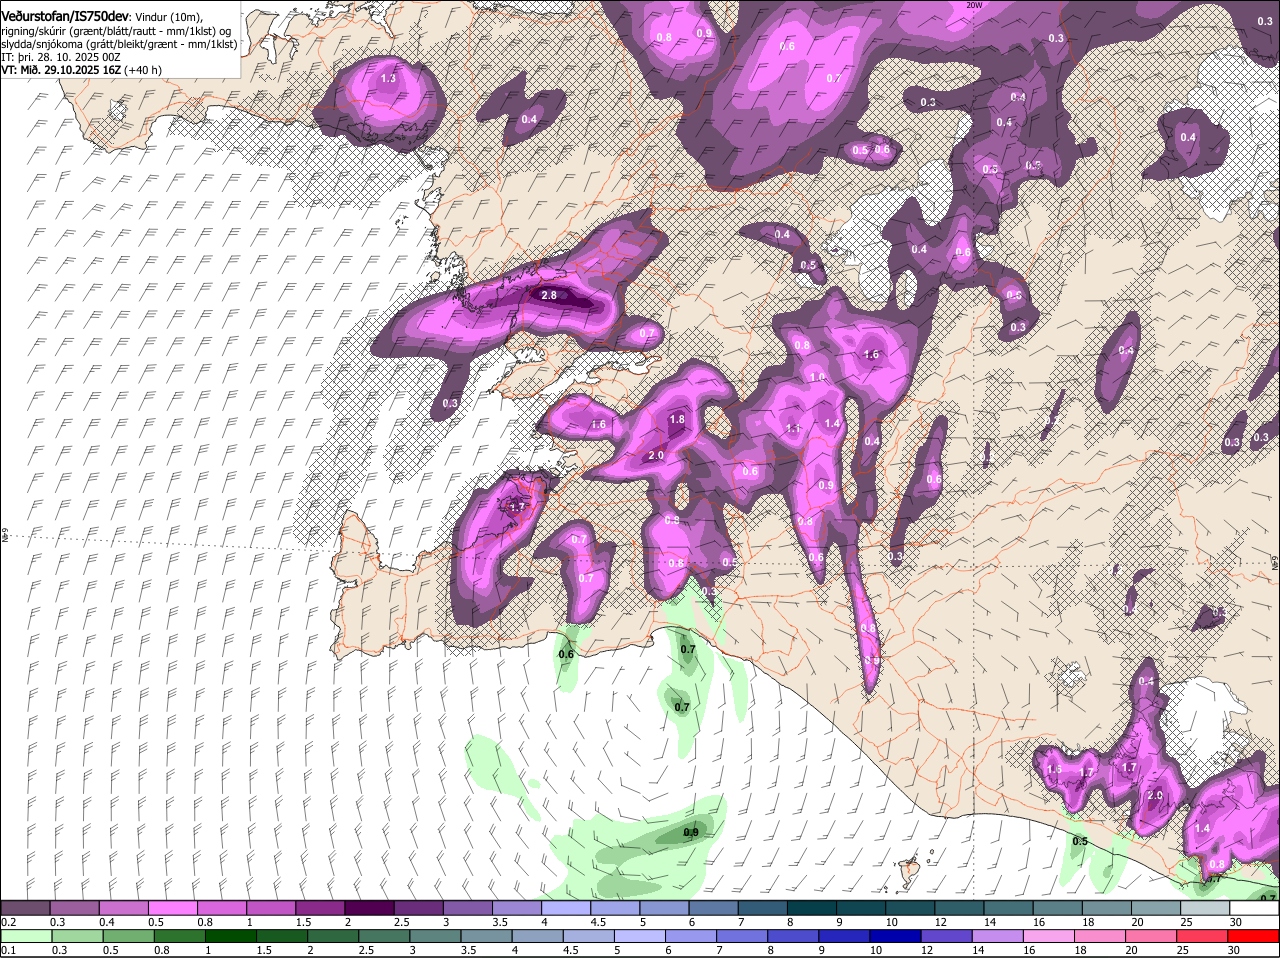Click the Veðurstofan/IS750dev title text

64,17
